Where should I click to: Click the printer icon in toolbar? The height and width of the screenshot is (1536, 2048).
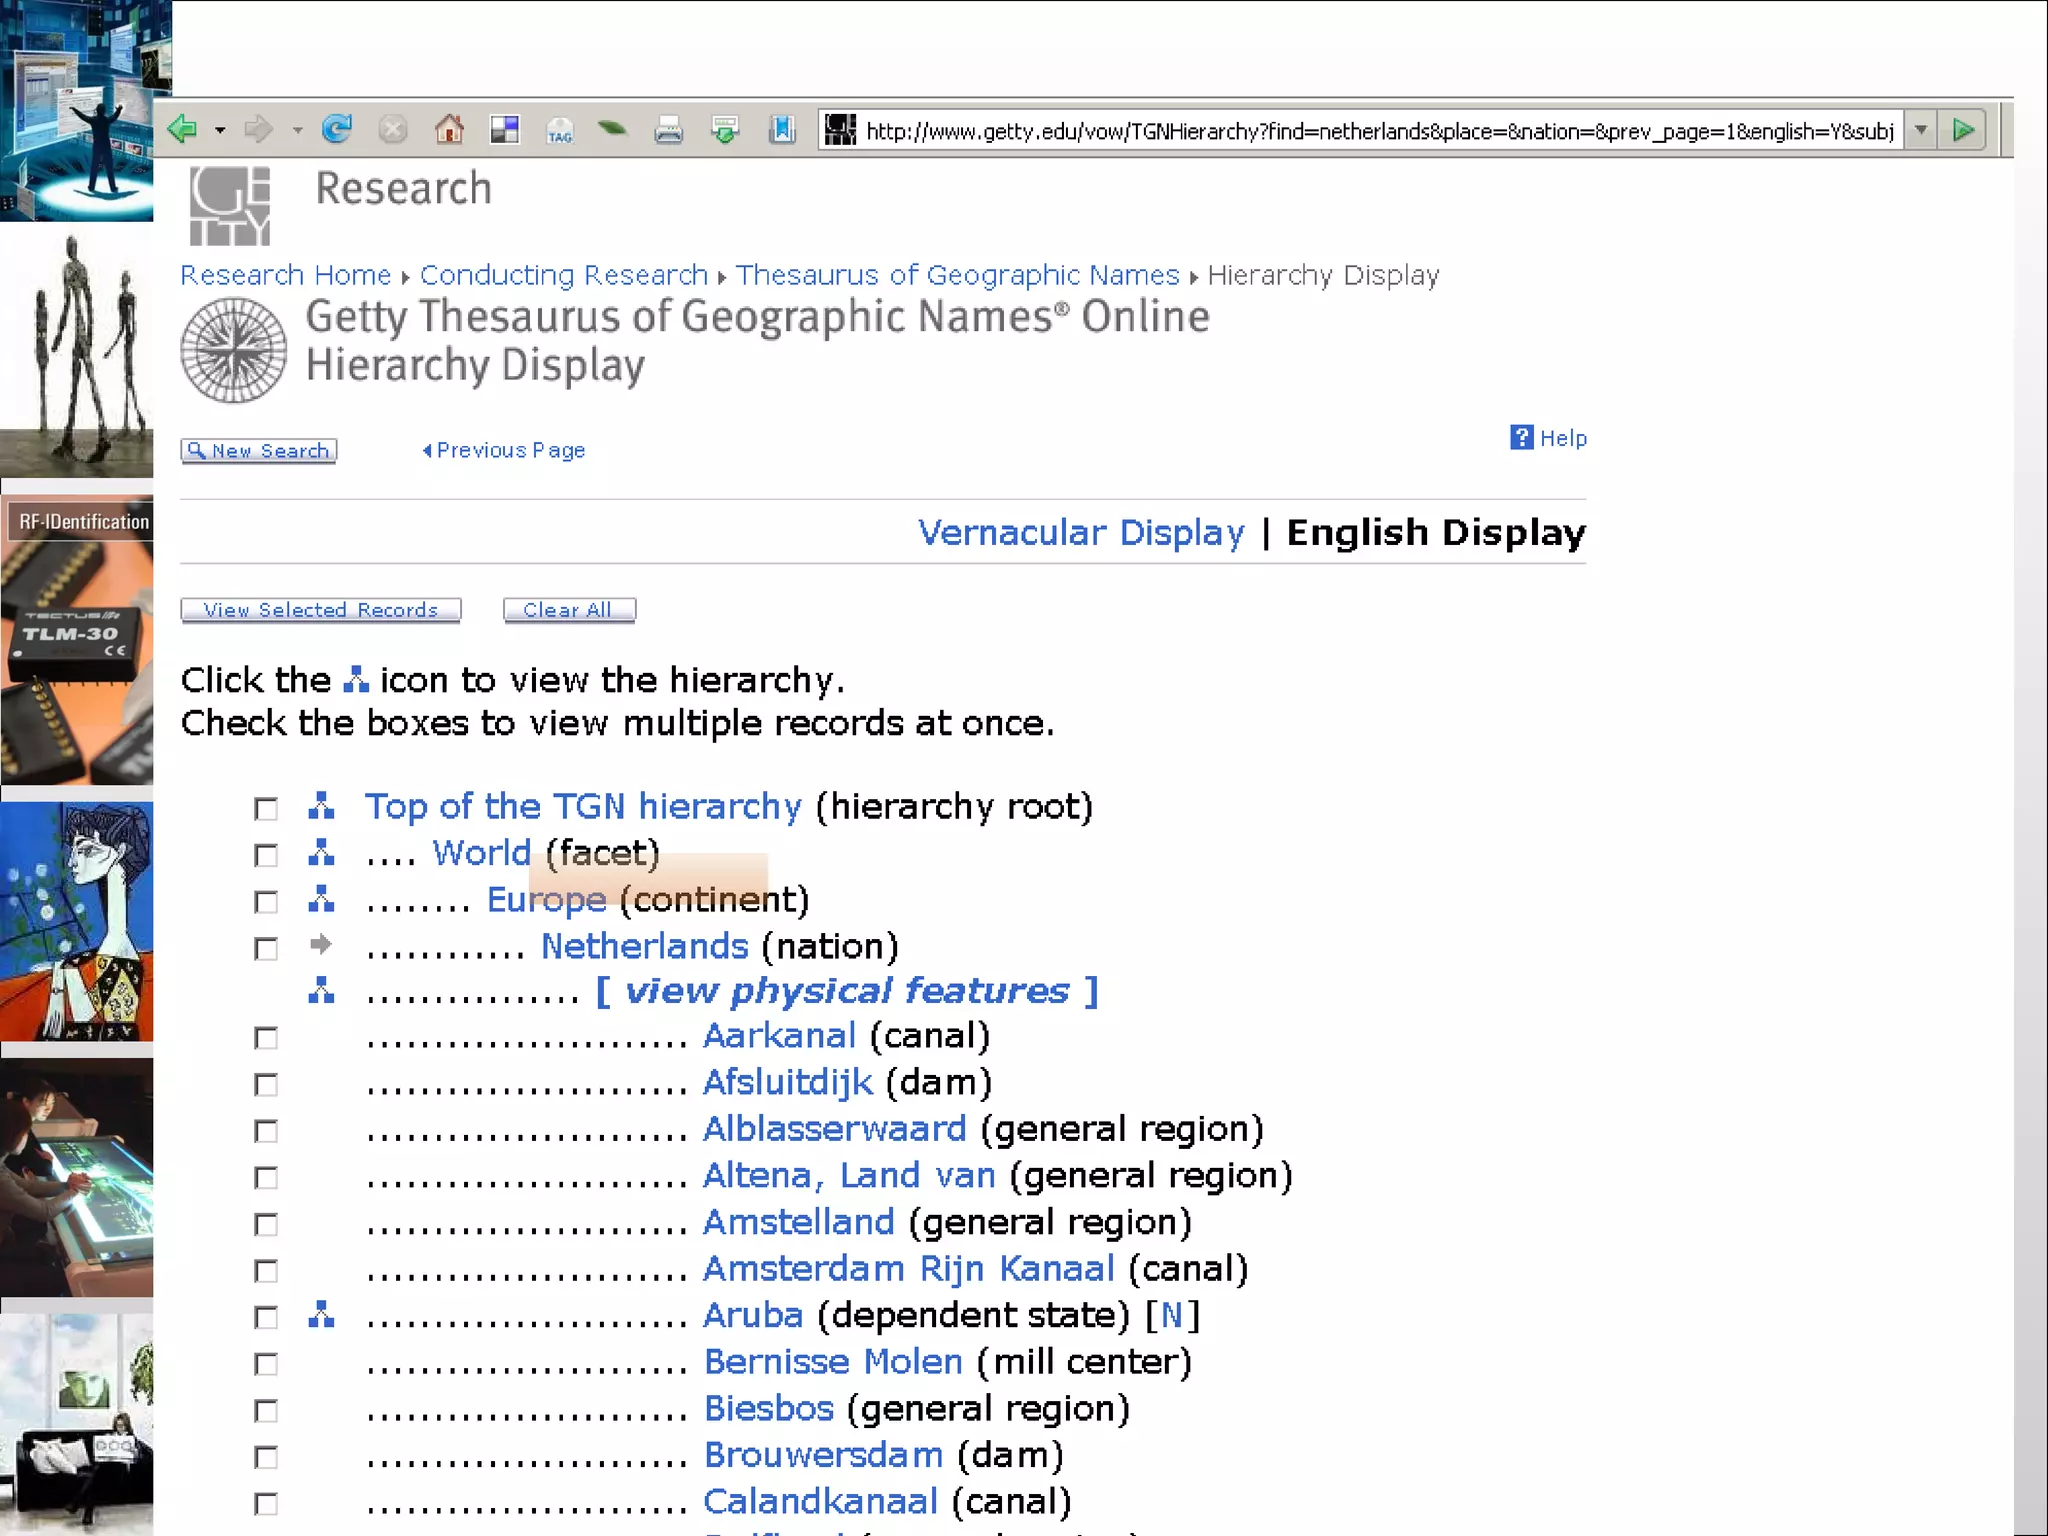tap(668, 130)
